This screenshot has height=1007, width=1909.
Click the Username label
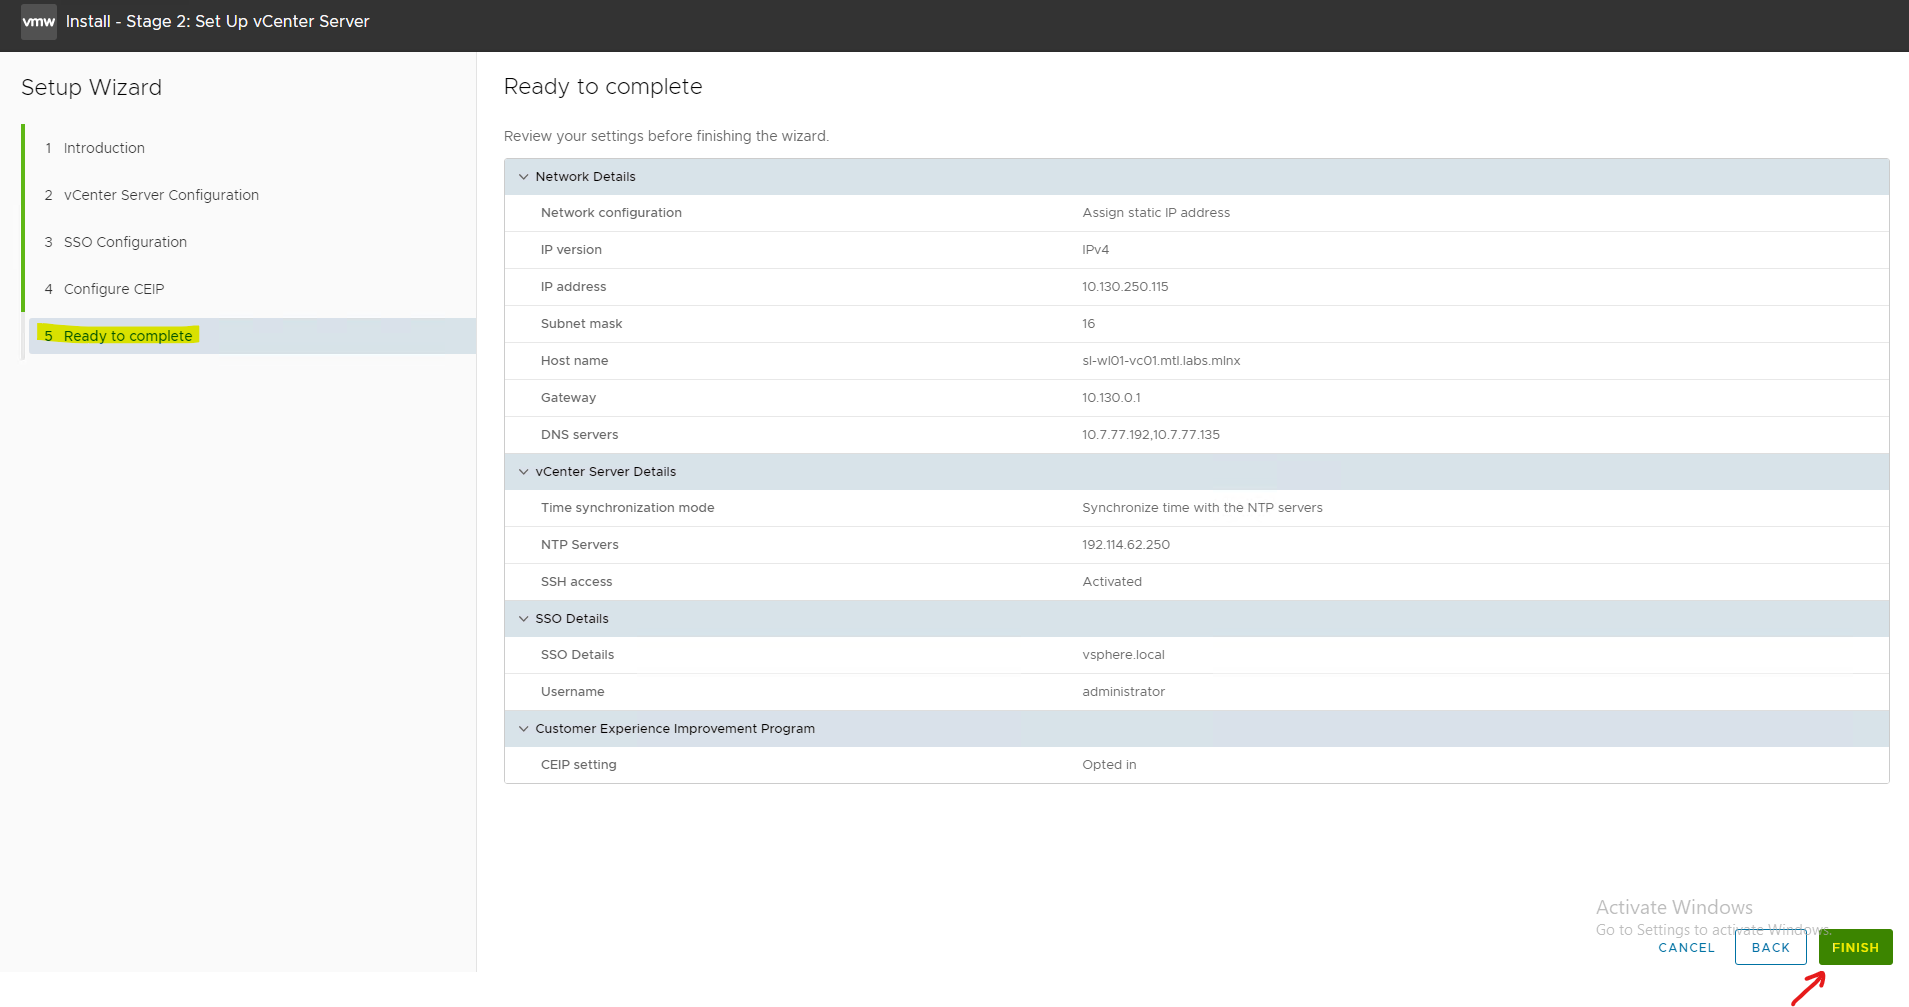coord(572,692)
